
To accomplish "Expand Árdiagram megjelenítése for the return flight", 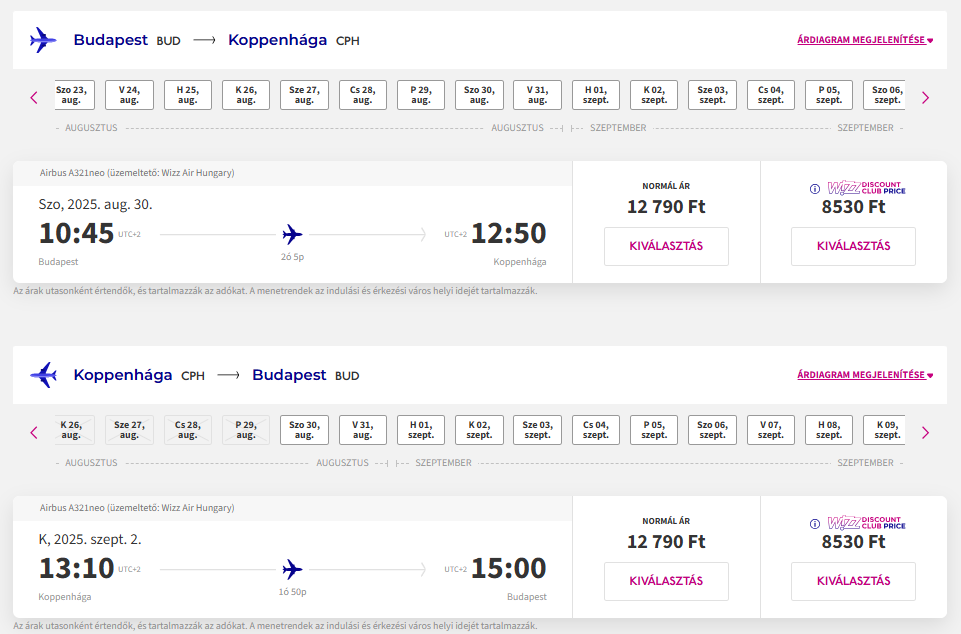I will pyautogui.click(x=865, y=375).
